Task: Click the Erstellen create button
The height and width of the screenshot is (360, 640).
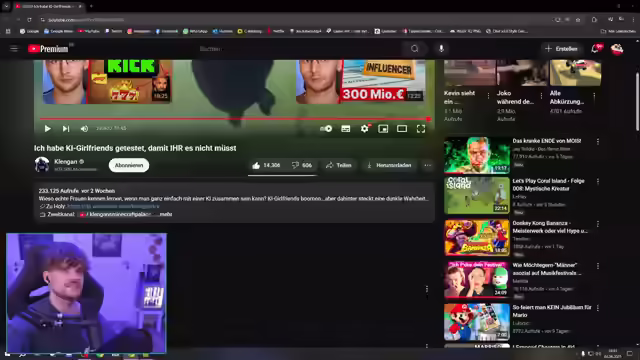Action: 562,49
